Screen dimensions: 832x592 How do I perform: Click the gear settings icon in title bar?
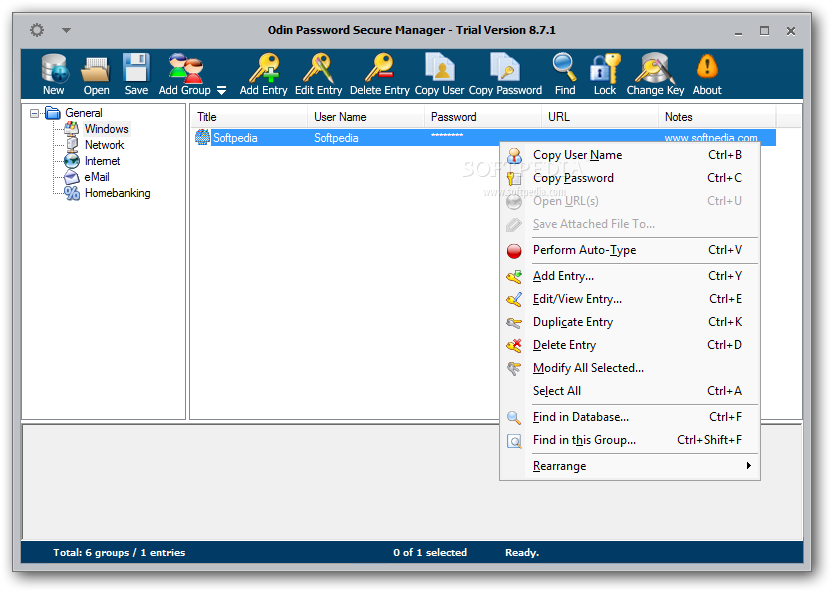point(37,30)
